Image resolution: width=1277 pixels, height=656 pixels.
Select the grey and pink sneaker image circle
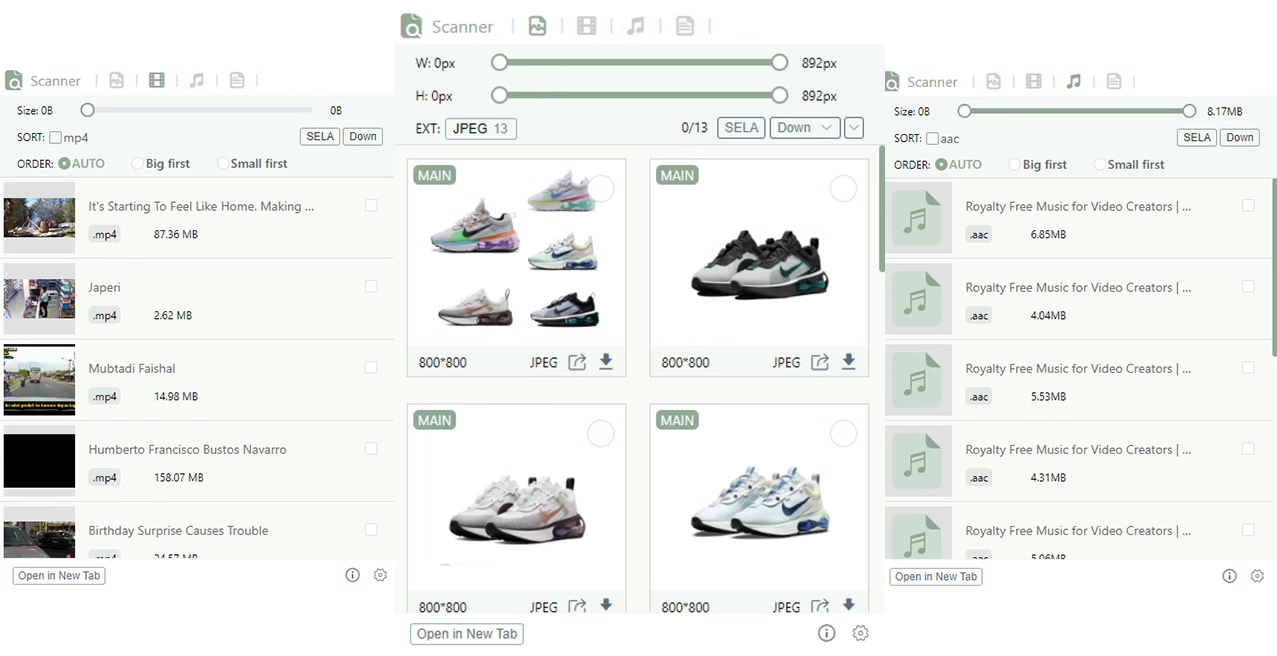(x=601, y=433)
